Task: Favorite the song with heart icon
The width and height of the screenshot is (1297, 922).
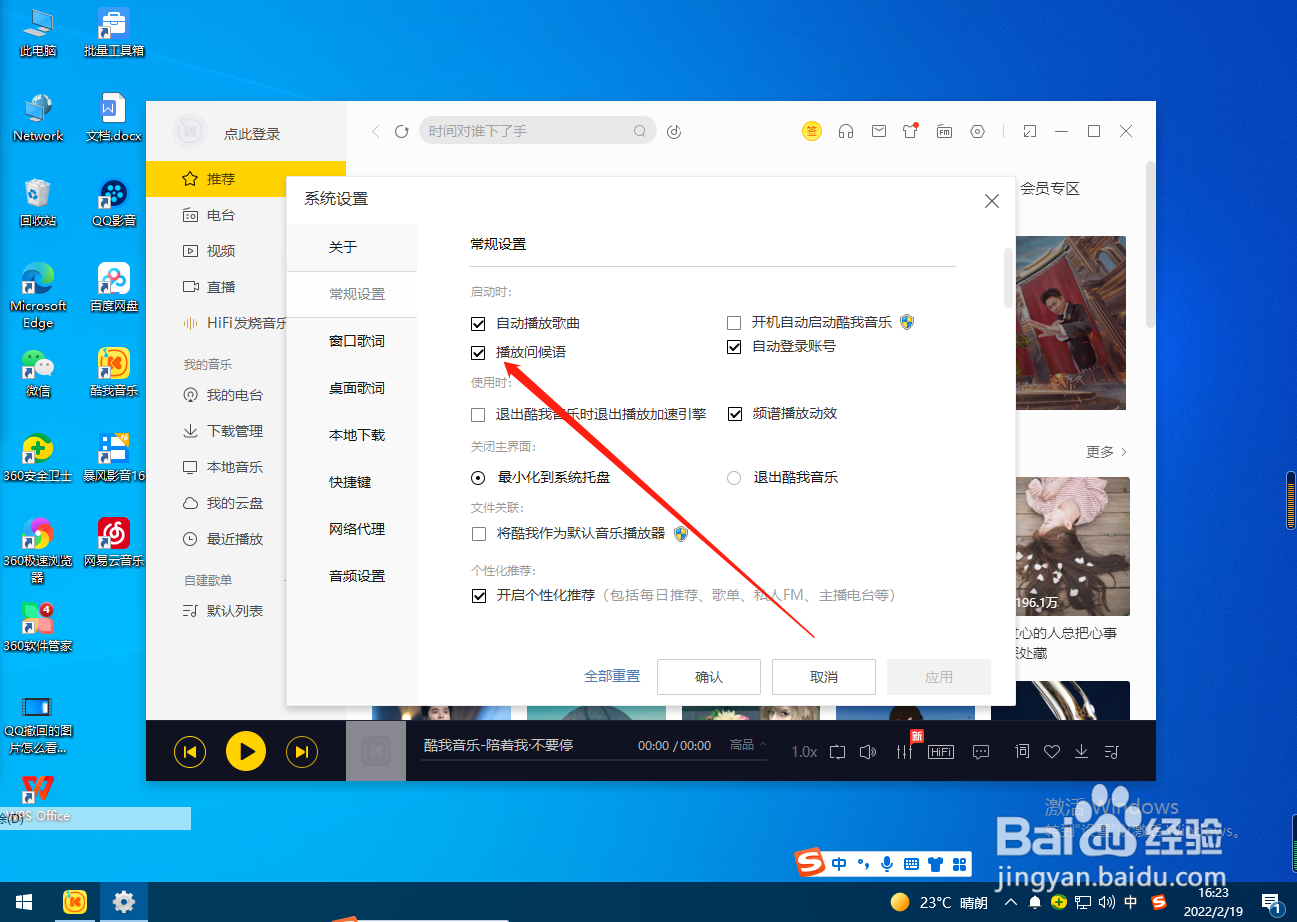Action: 1052,751
